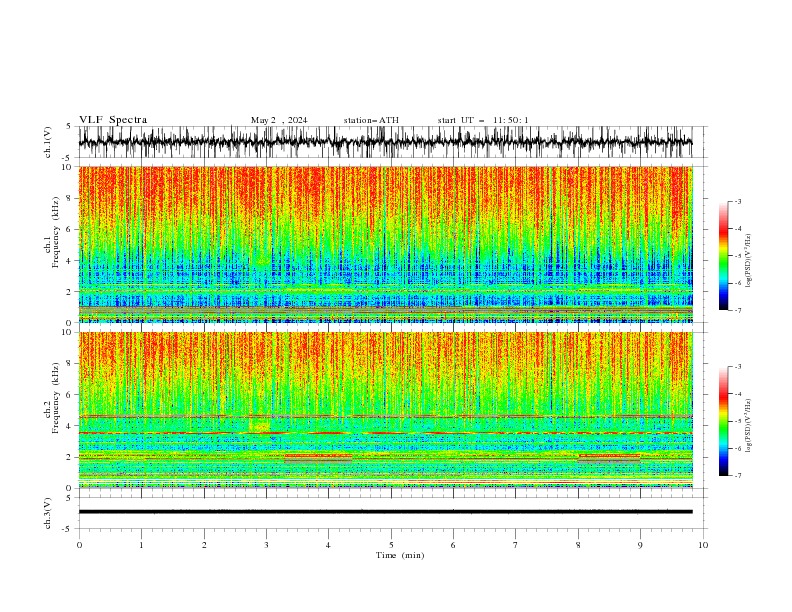Click the flat black ch.3 voltage trace
Viewport: 792px width, 612px height.
(x=385, y=512)
